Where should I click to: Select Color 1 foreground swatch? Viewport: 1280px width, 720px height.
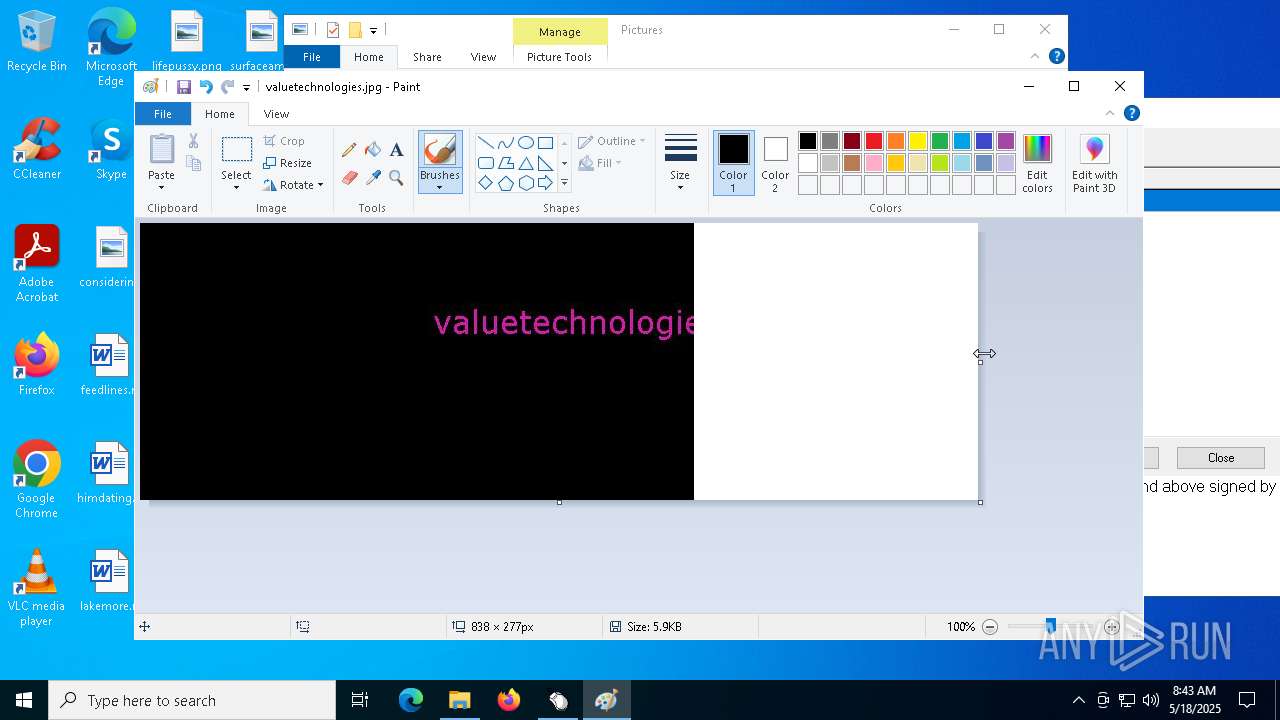coord(733,162)
